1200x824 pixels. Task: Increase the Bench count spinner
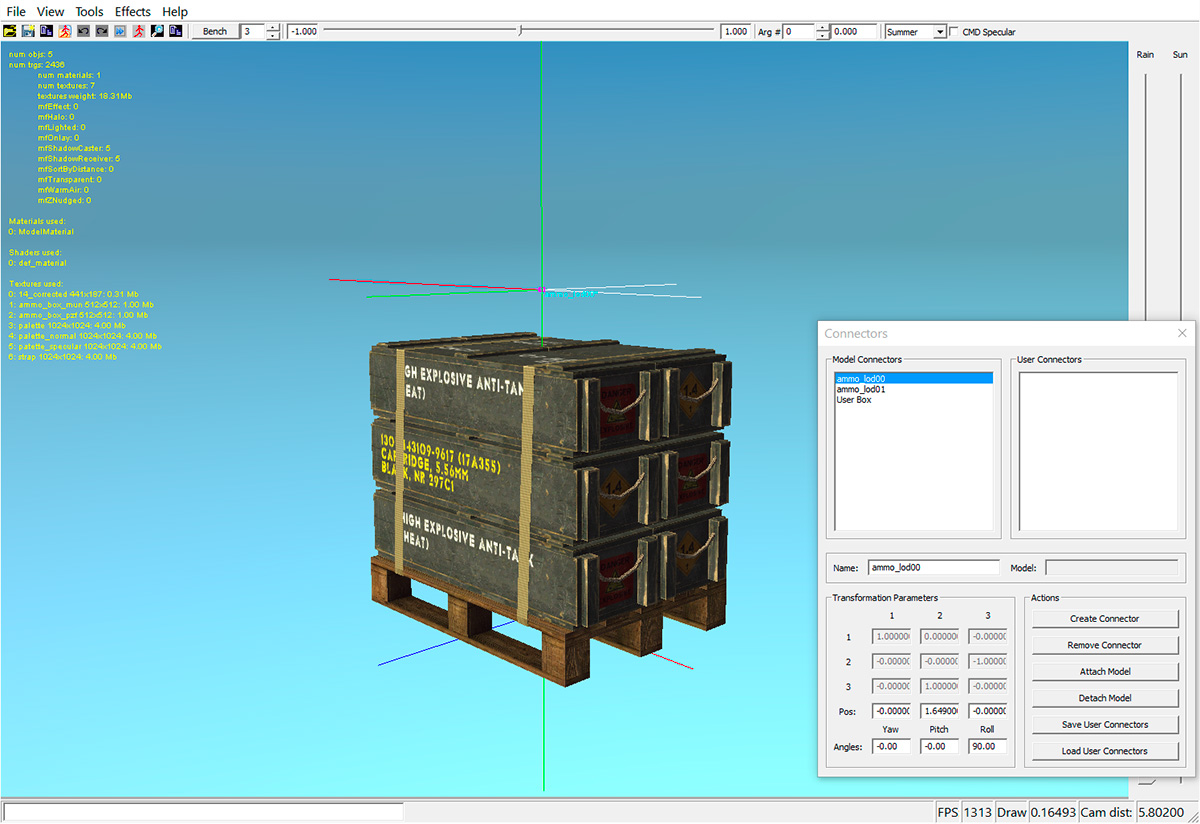pos(273,28)
